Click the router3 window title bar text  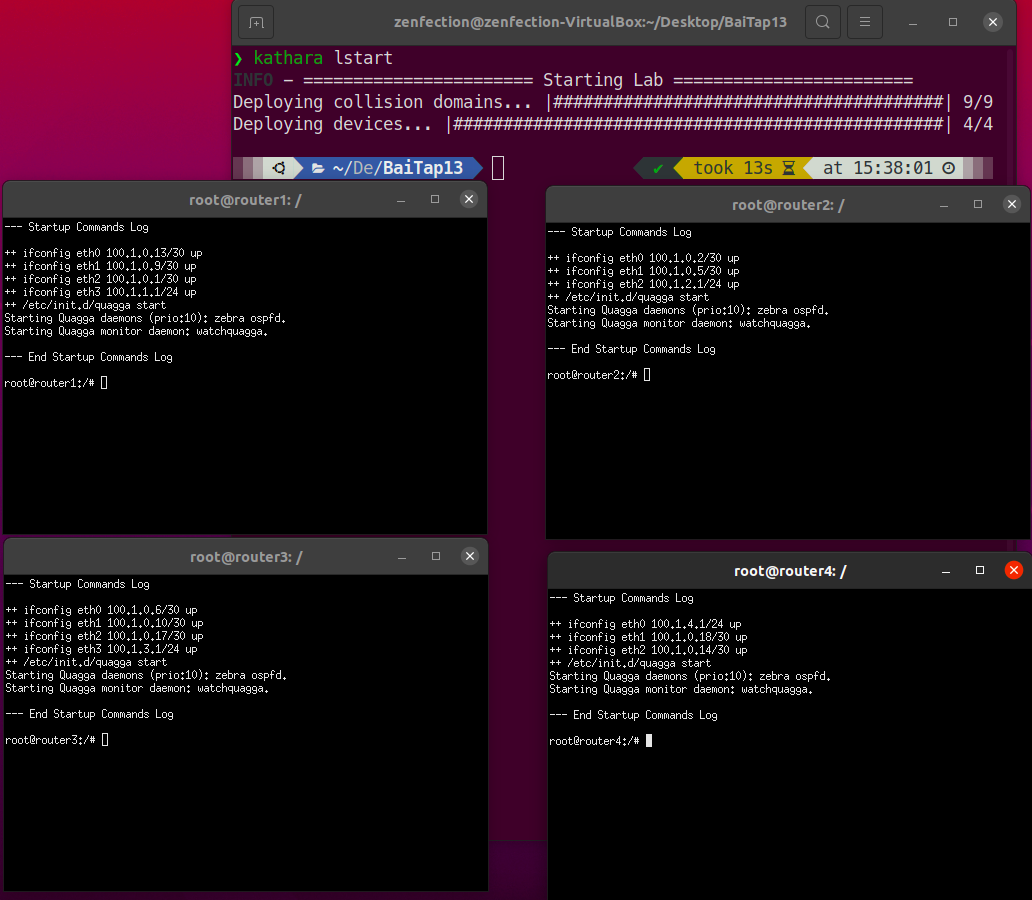(246, 558)
